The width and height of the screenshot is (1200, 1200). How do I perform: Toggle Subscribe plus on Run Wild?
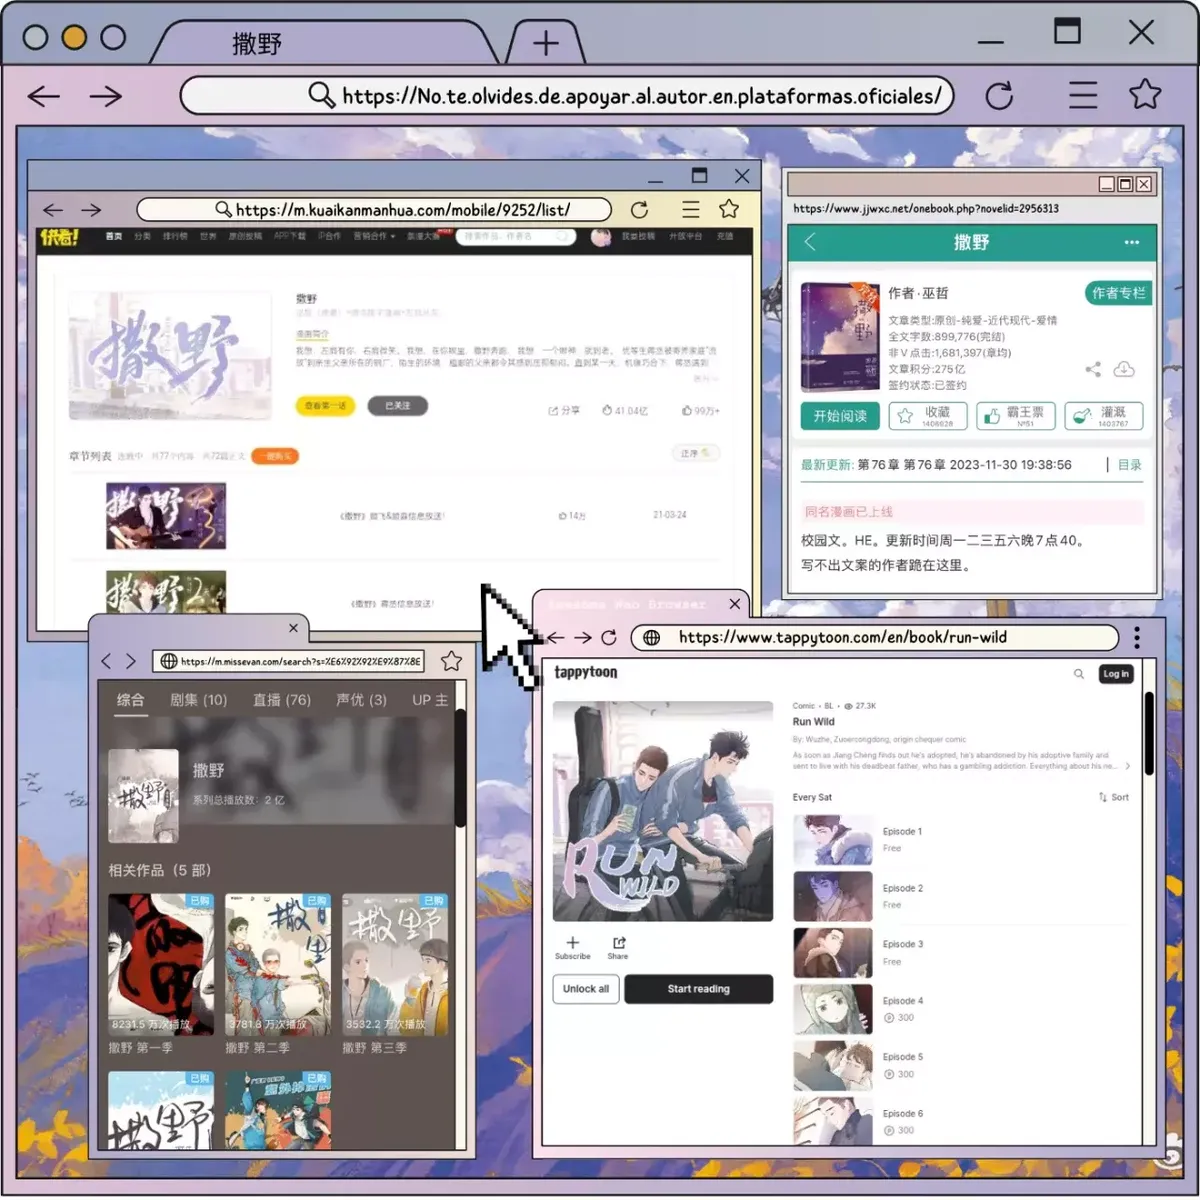pyautogui.click(x=572, y=948)
